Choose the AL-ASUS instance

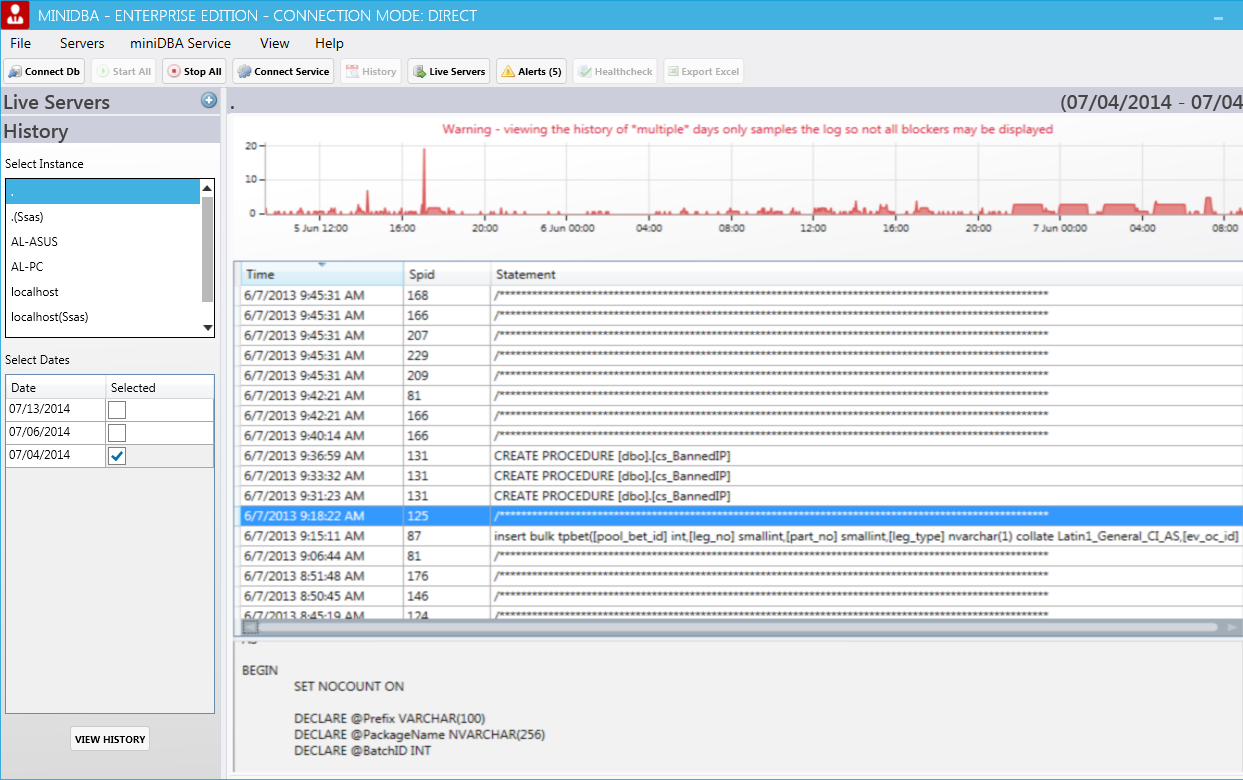pyautogui.click(x=103, y=242)
